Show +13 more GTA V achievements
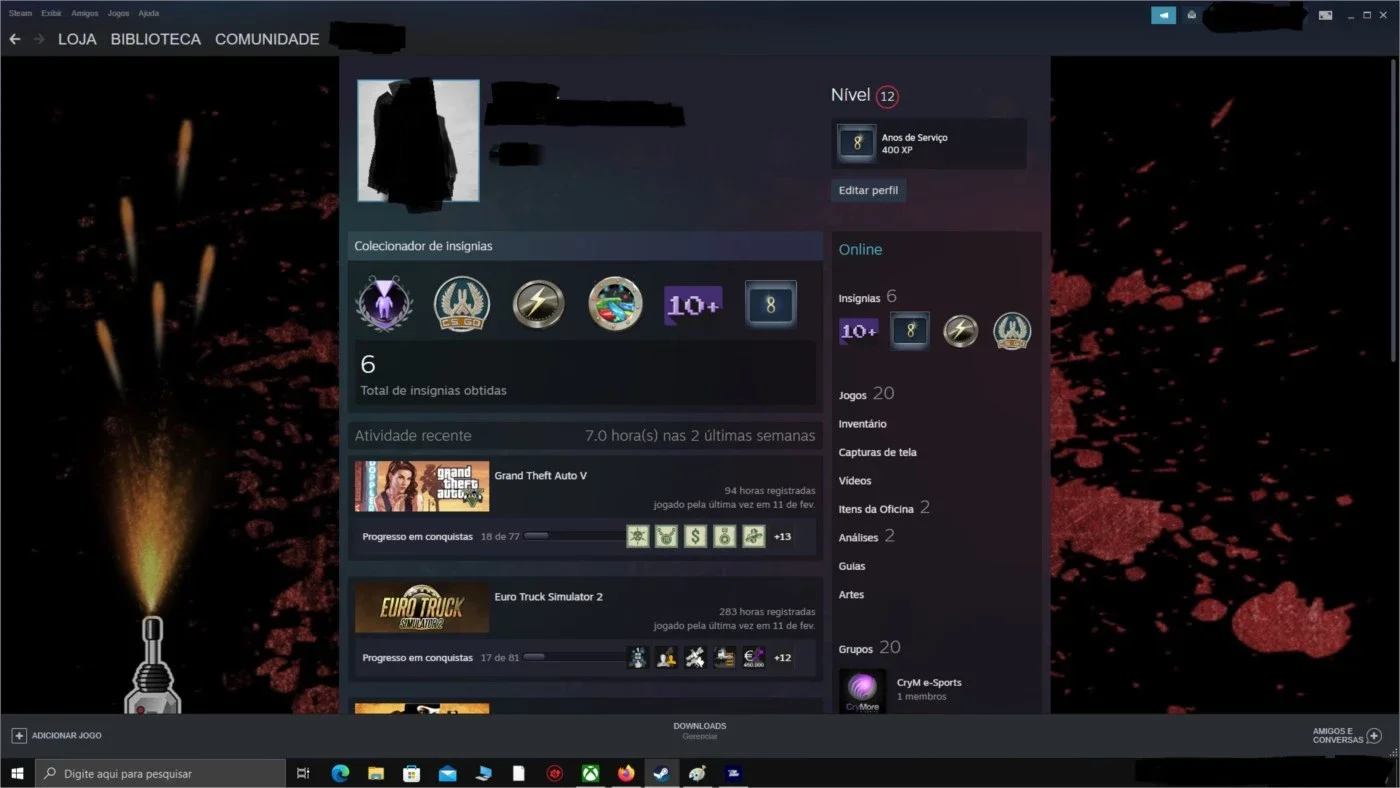 click(x=782, y=536)
